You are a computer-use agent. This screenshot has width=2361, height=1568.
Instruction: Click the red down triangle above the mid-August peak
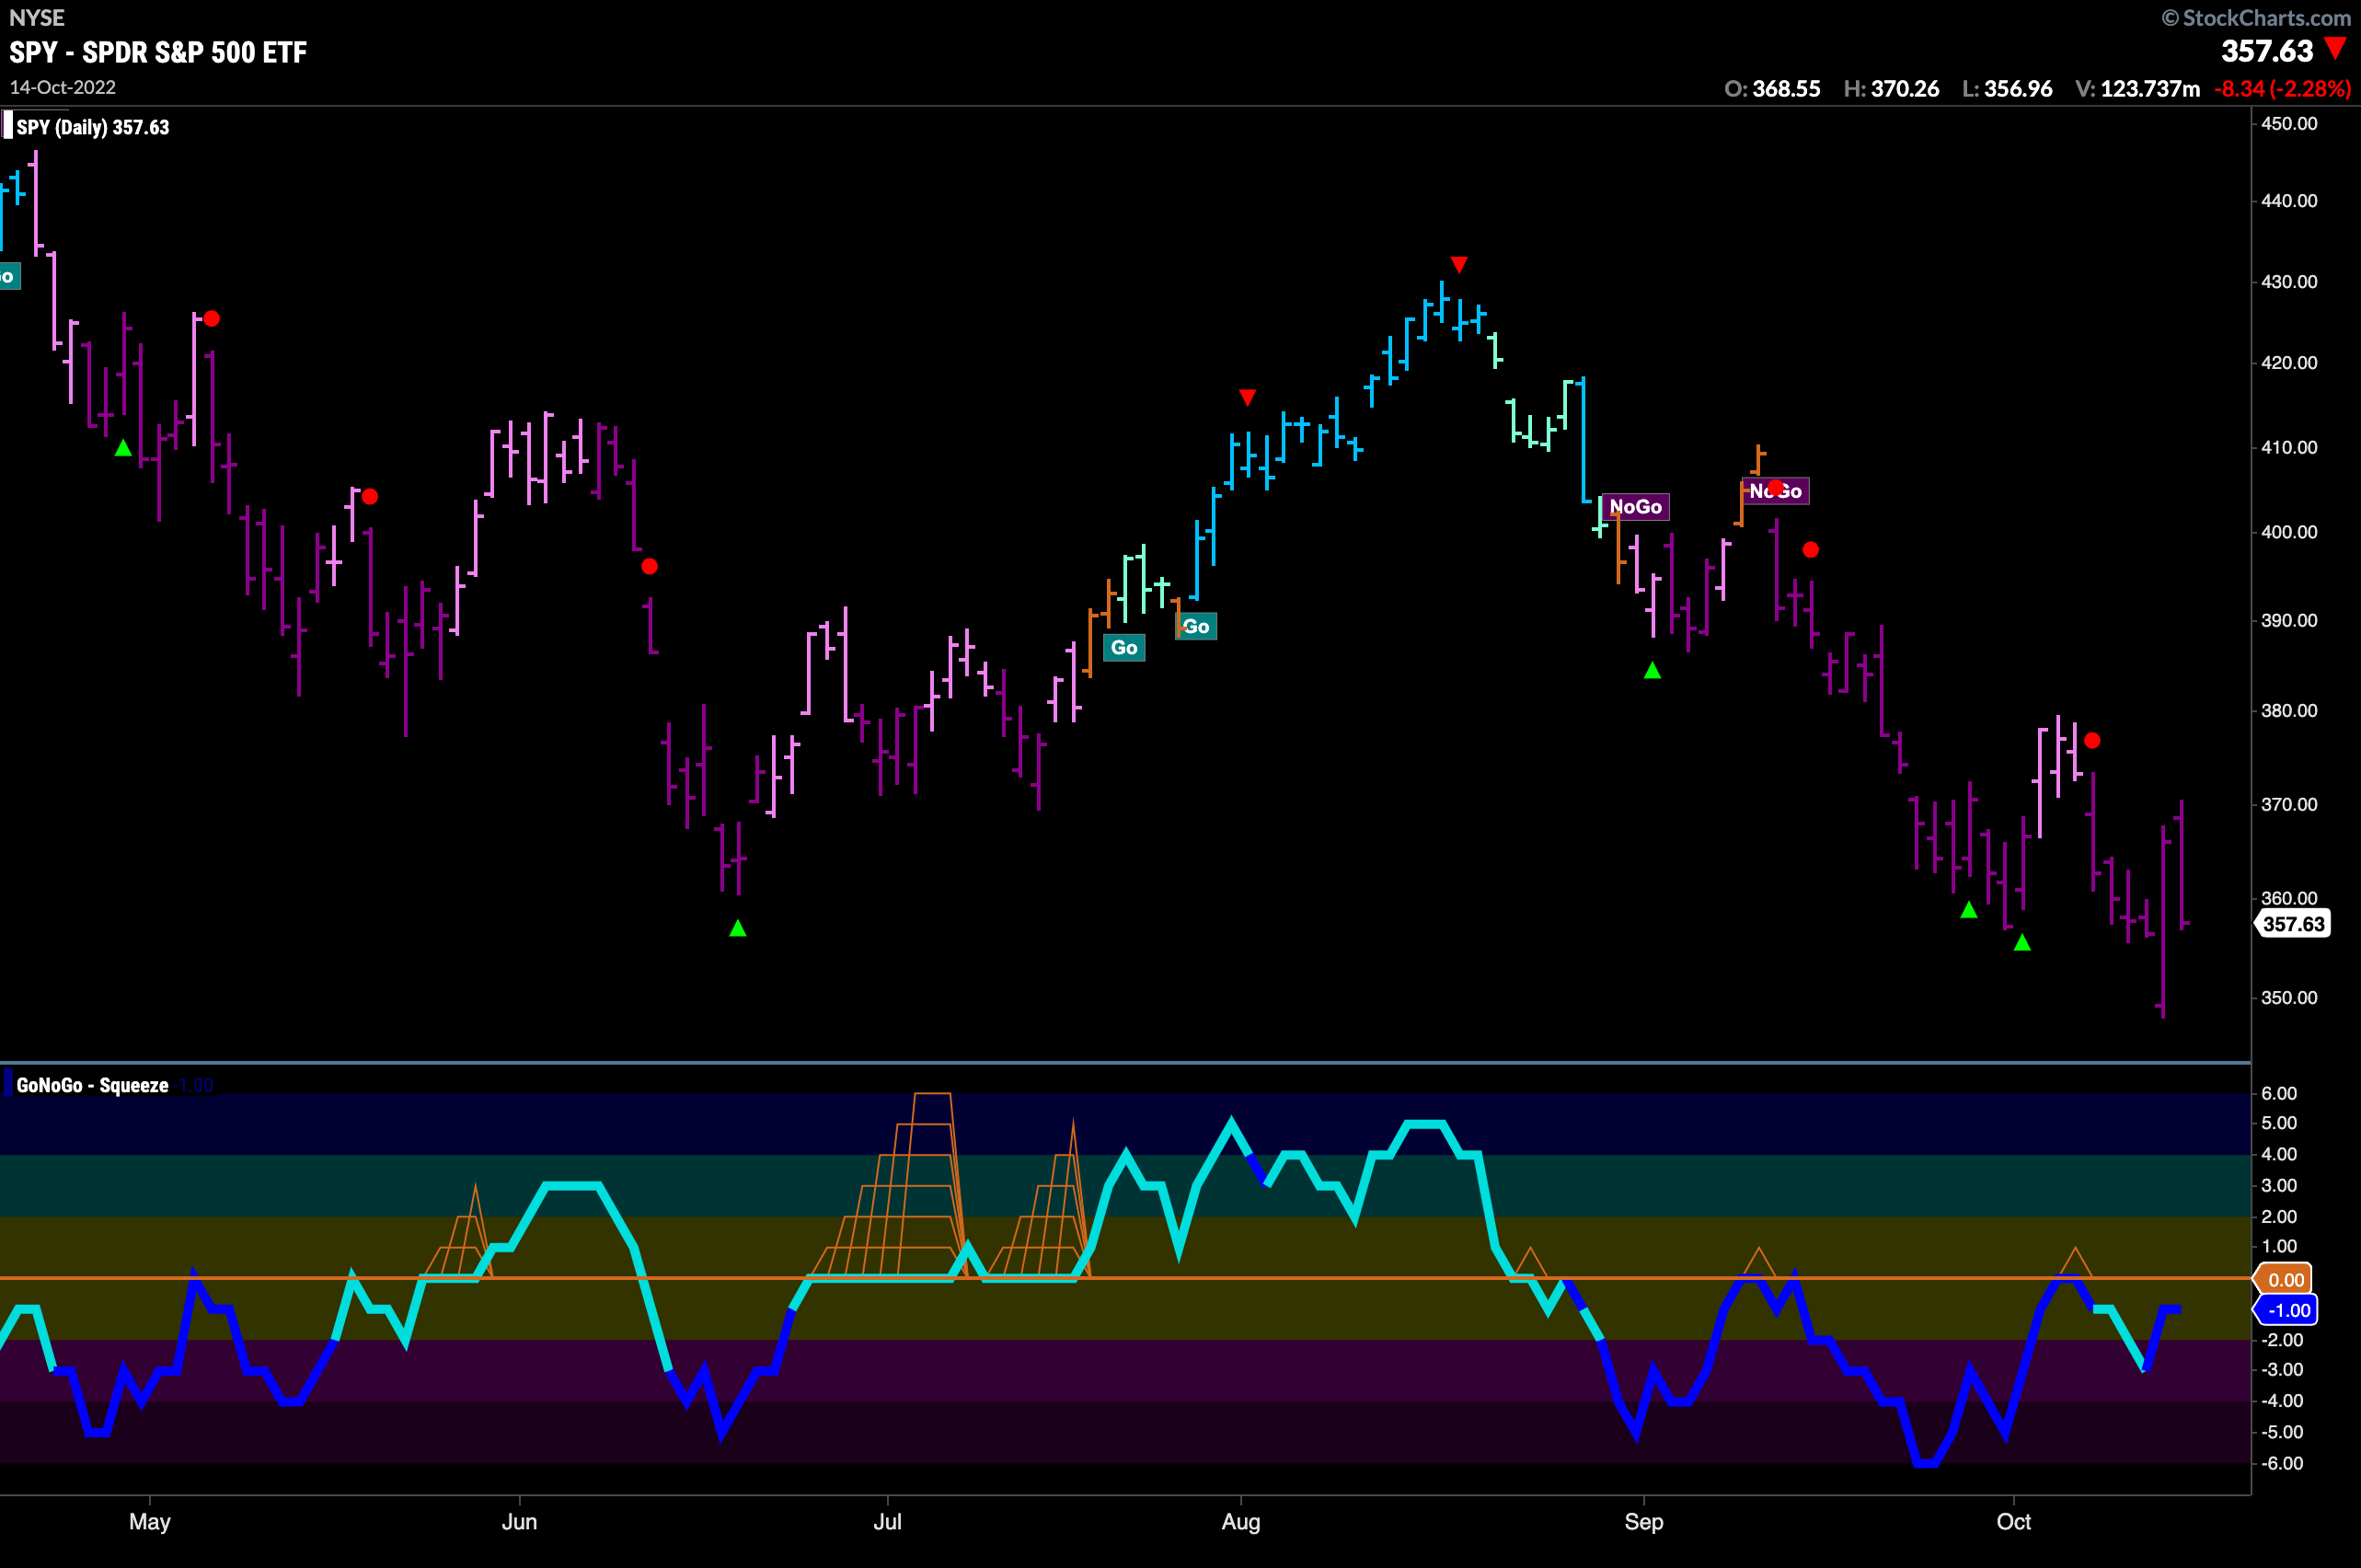coord(1459,265)
